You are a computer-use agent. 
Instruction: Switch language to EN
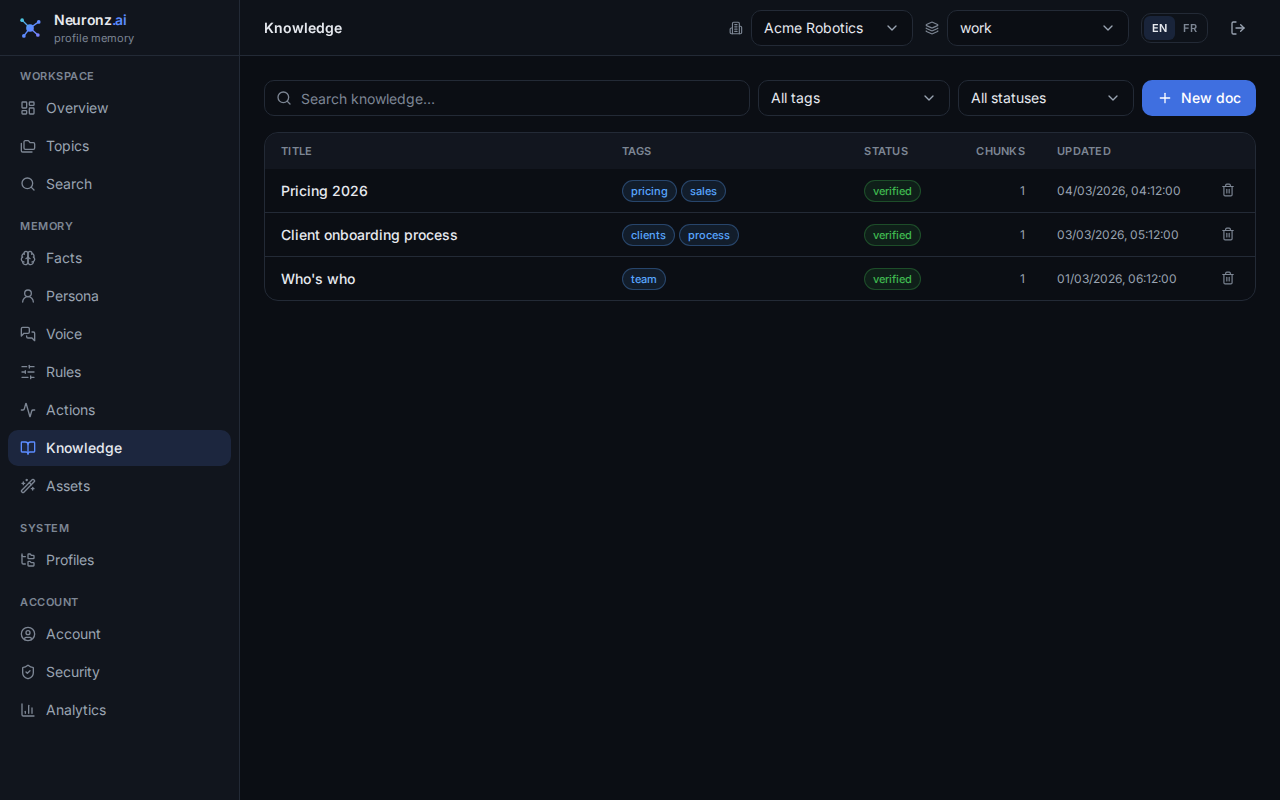tap(1160, 28)
